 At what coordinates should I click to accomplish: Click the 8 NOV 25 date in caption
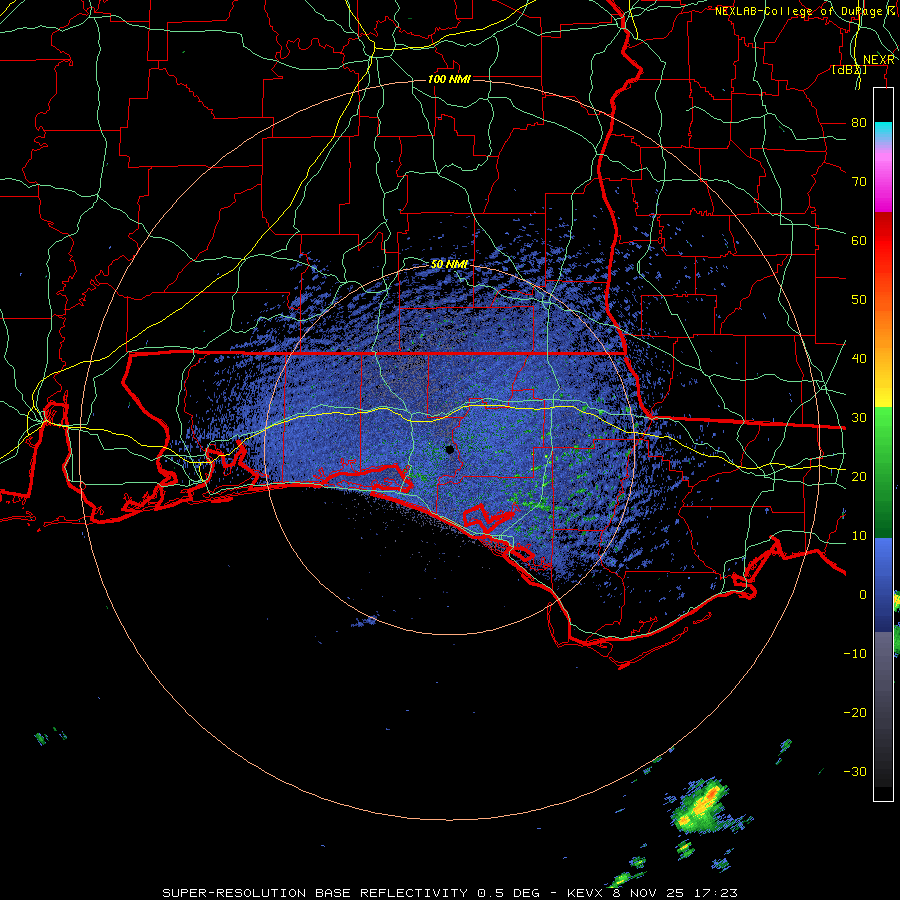(x=649, y=893)
